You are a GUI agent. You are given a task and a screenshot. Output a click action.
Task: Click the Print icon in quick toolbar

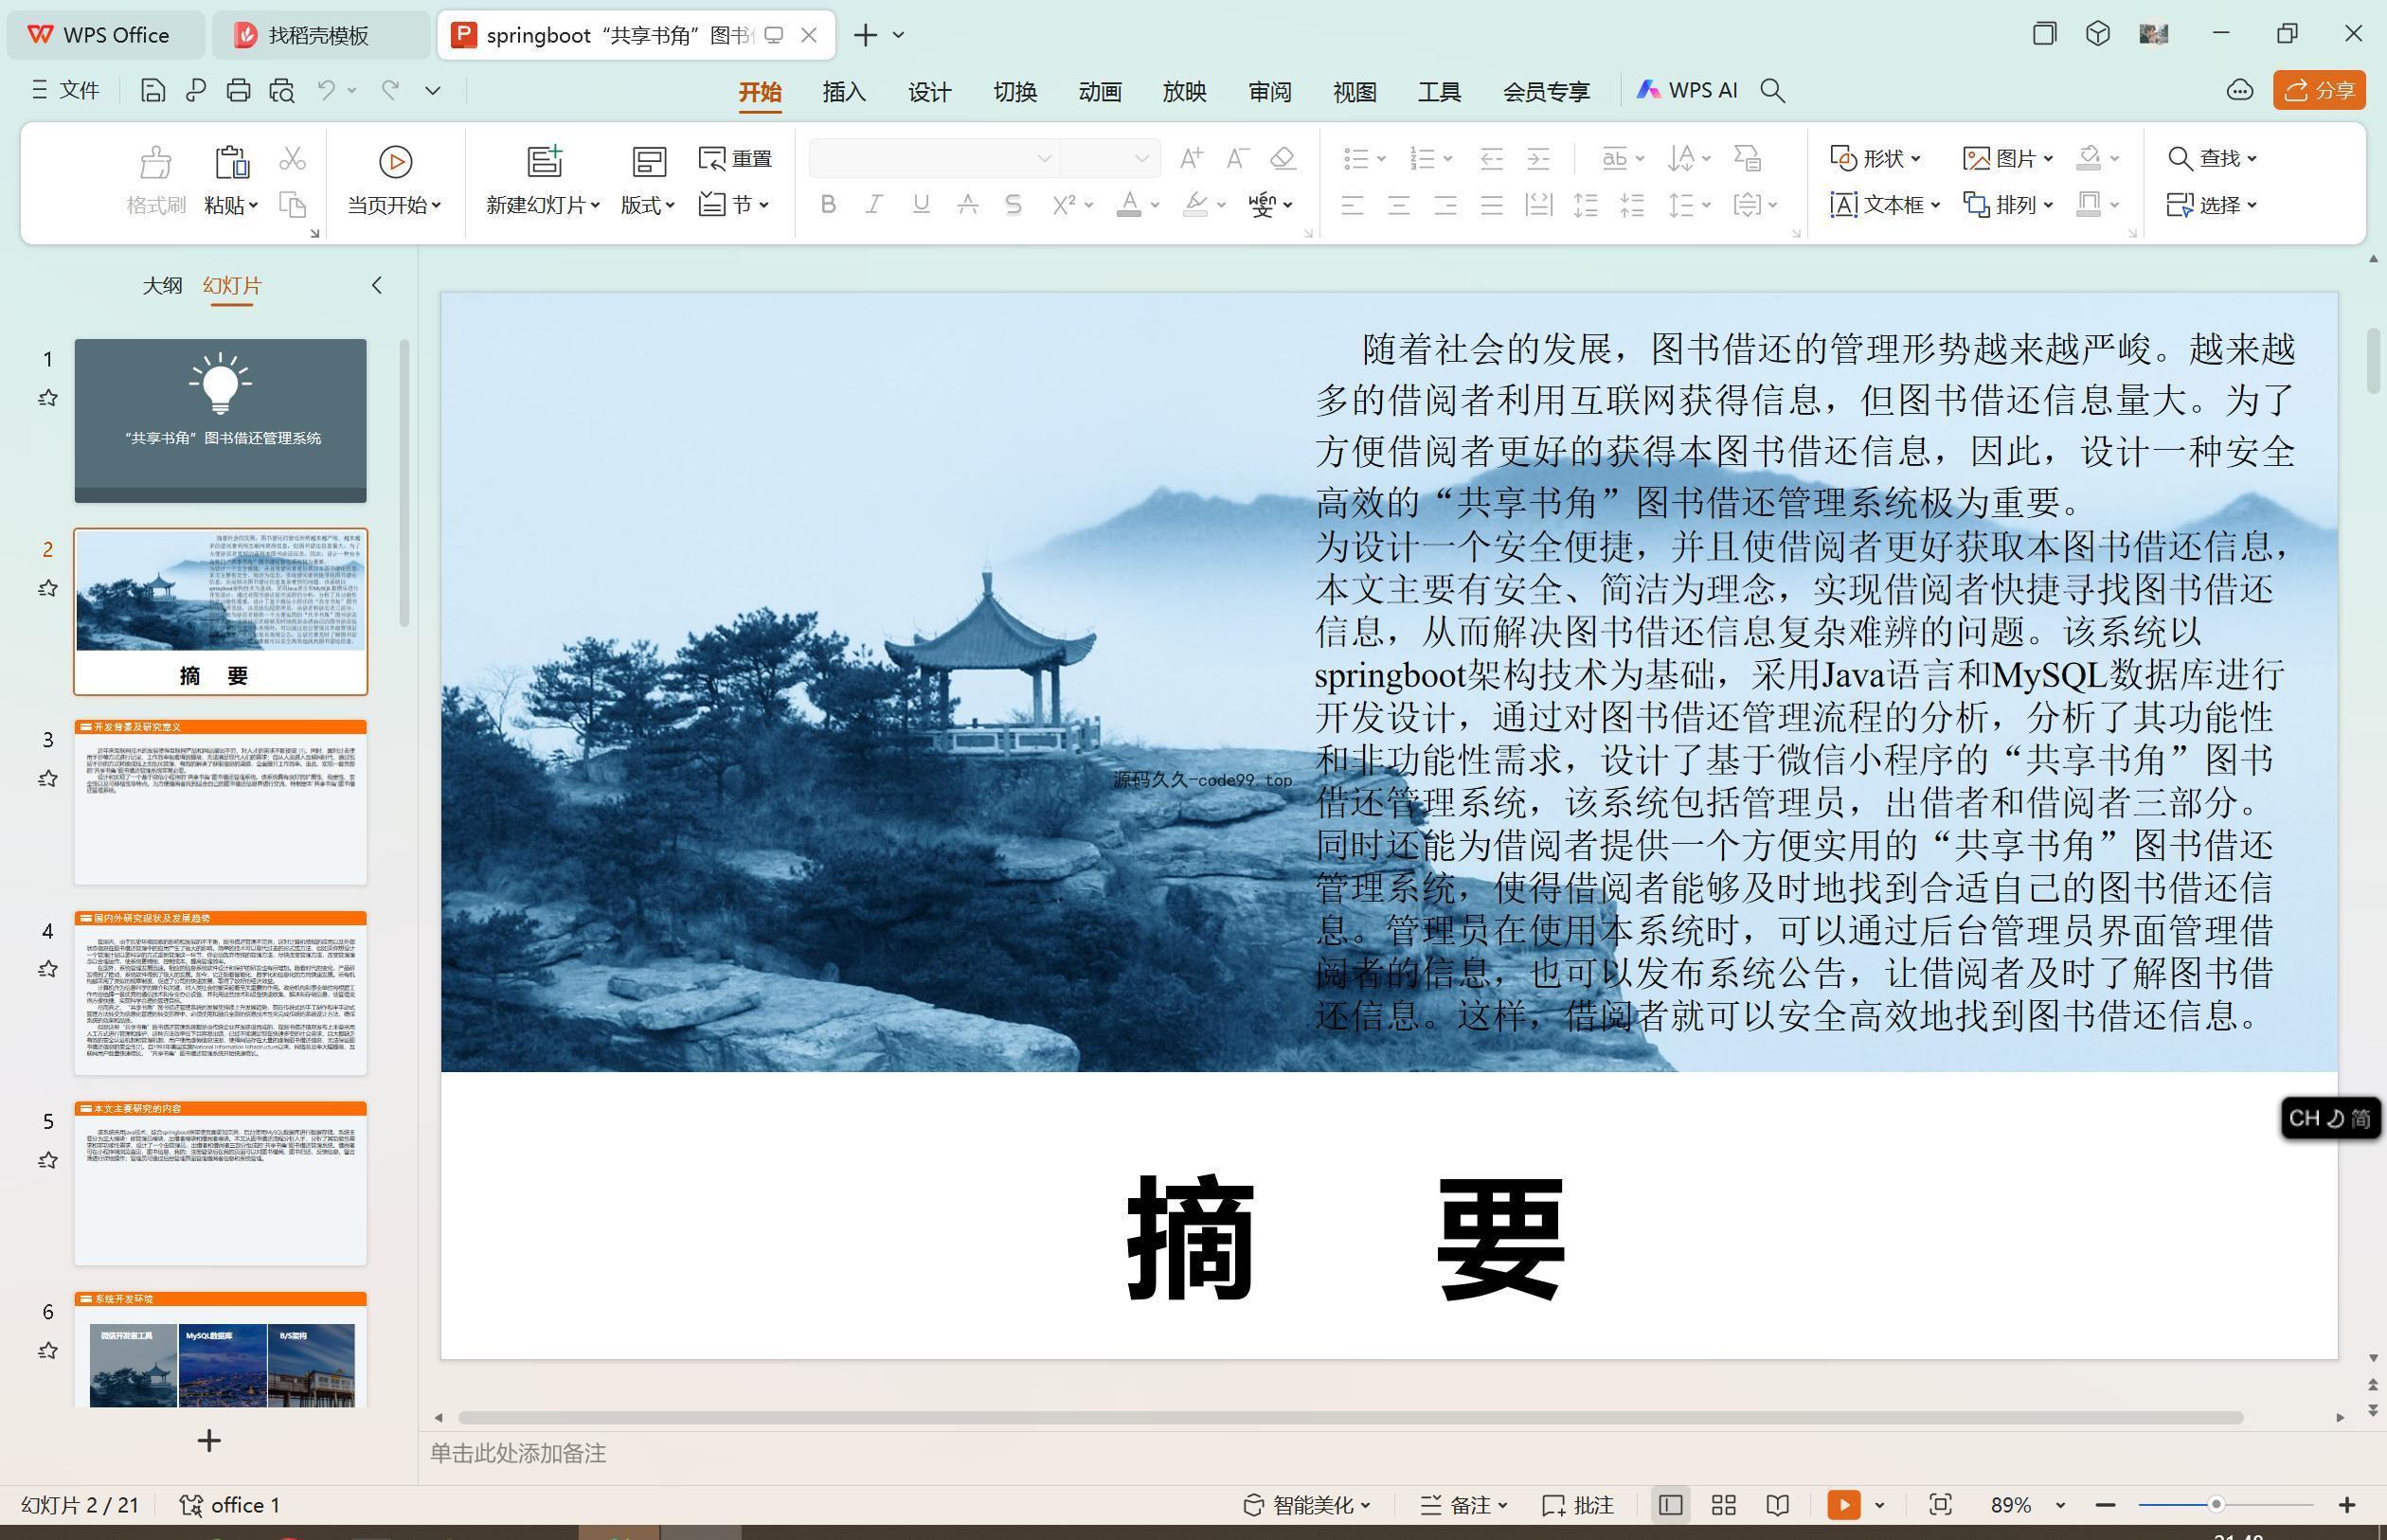pyautogui.click(x=238, y=91)
